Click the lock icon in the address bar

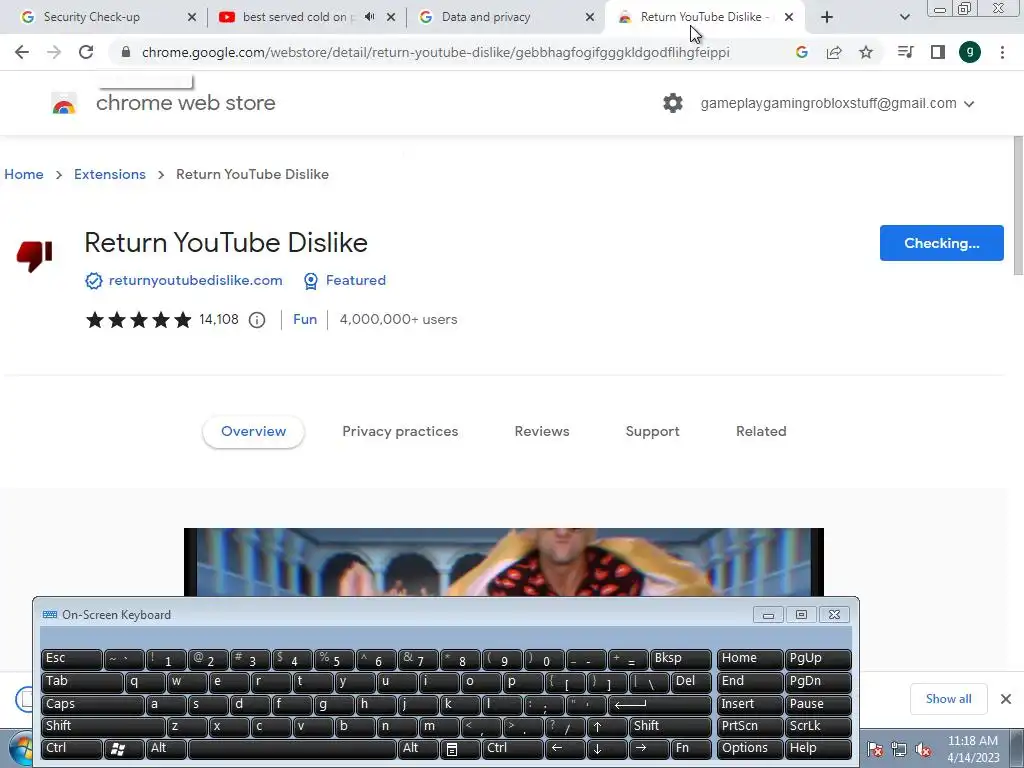126,52
